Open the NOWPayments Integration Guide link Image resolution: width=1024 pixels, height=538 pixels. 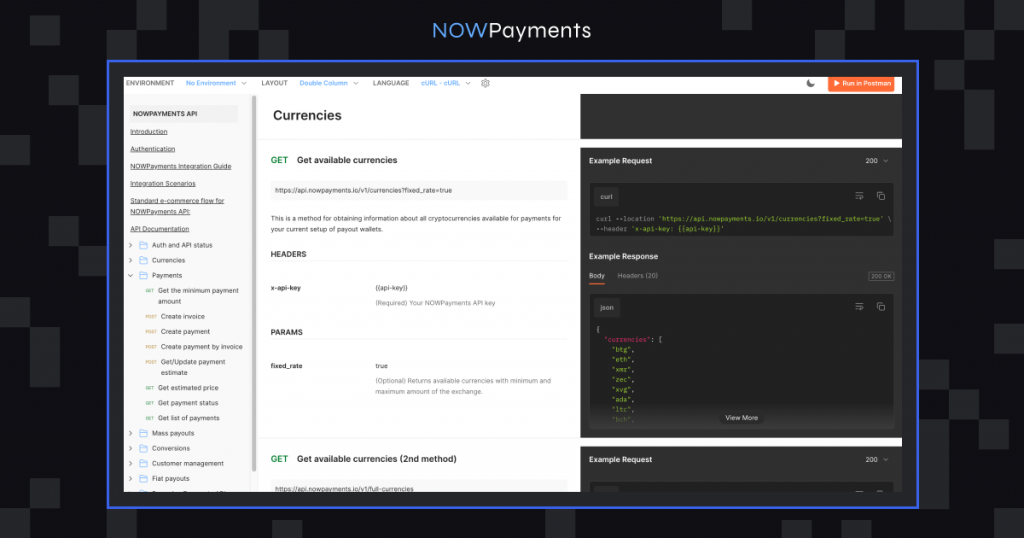point(180,166)
